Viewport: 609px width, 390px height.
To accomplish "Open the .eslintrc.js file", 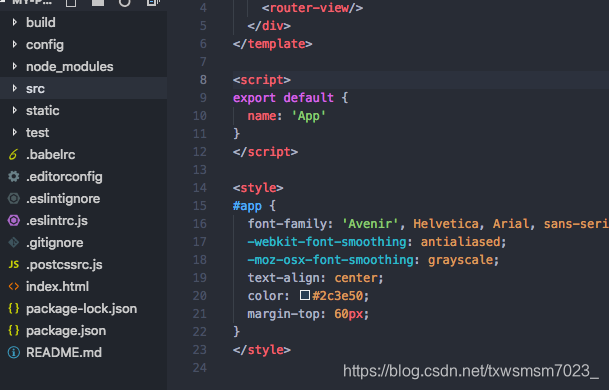I will 57,221.
